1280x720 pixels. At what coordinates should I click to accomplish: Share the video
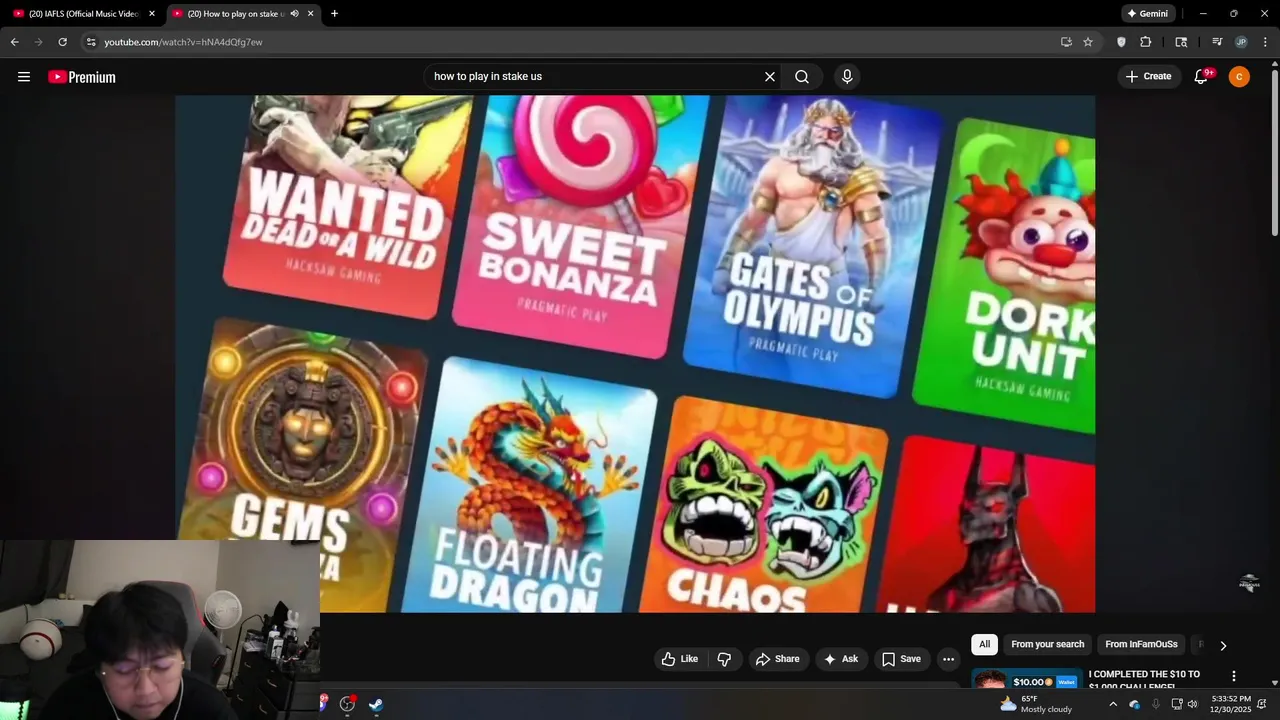(777, 659)
